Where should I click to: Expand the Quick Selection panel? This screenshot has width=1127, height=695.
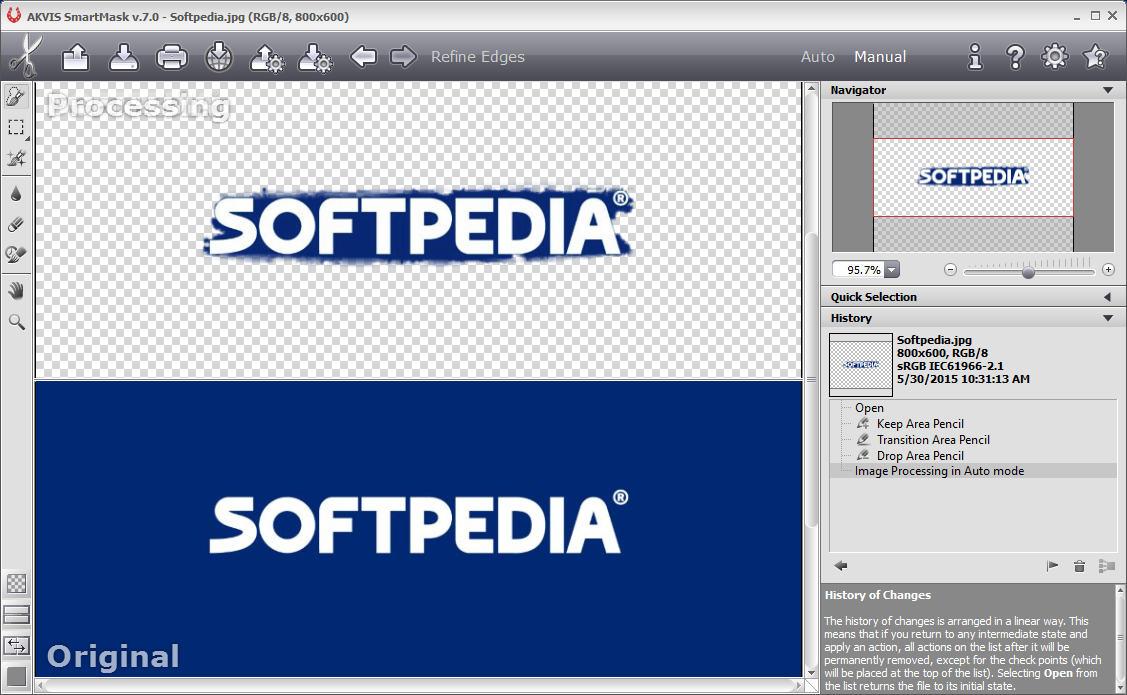pyautogui.click(x=1108, y=297)
